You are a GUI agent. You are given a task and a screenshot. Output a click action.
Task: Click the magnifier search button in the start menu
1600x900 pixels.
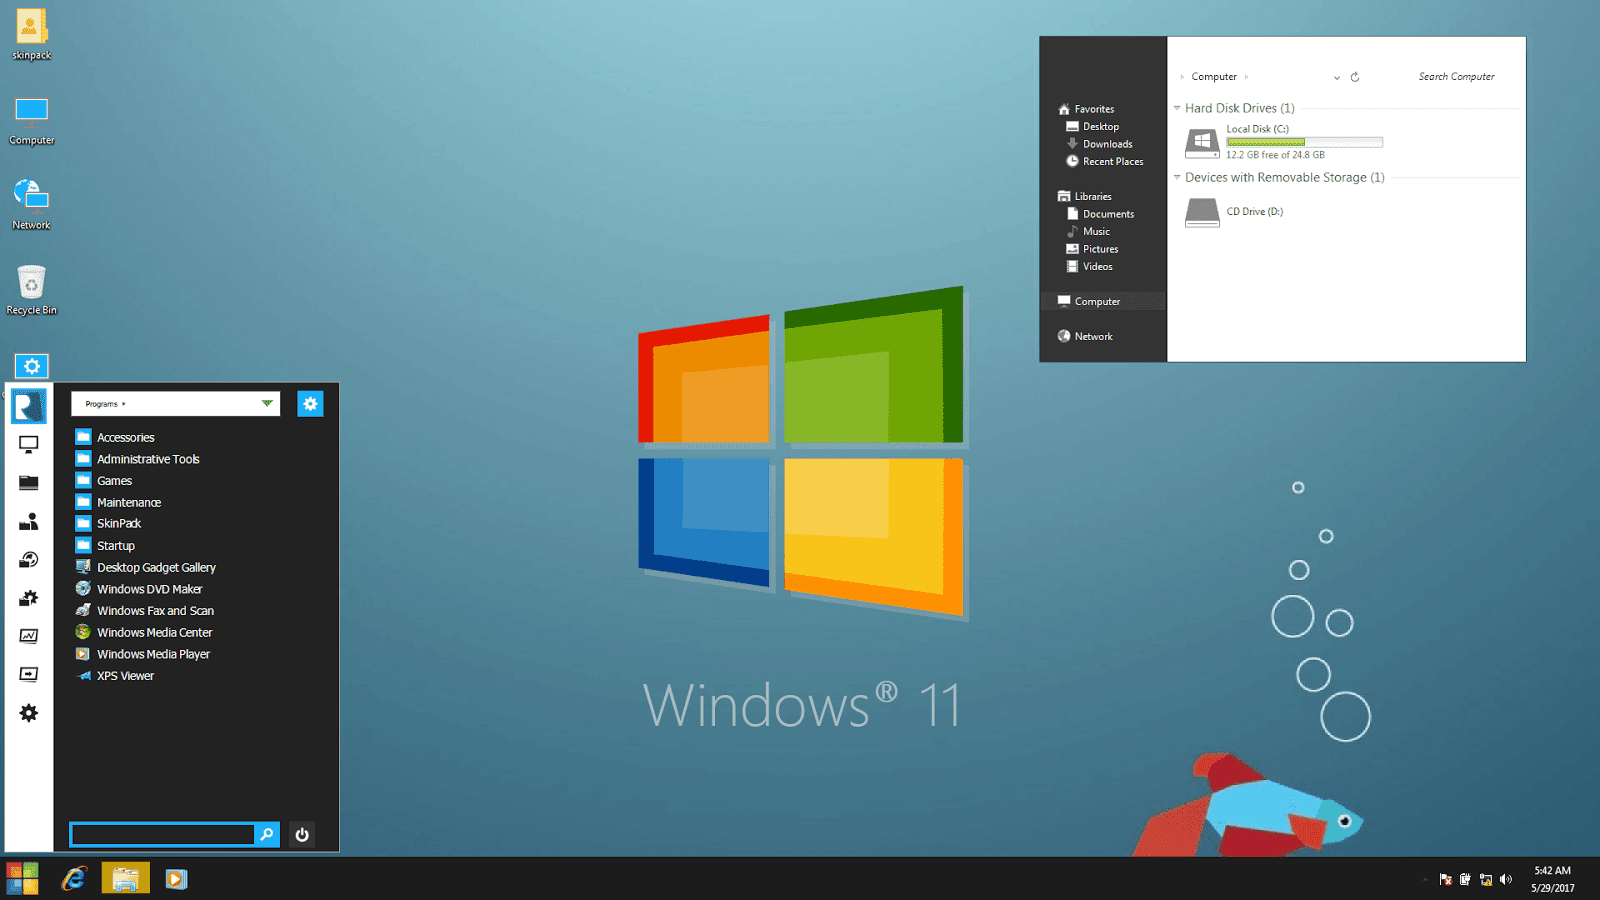tap(267, 834)
